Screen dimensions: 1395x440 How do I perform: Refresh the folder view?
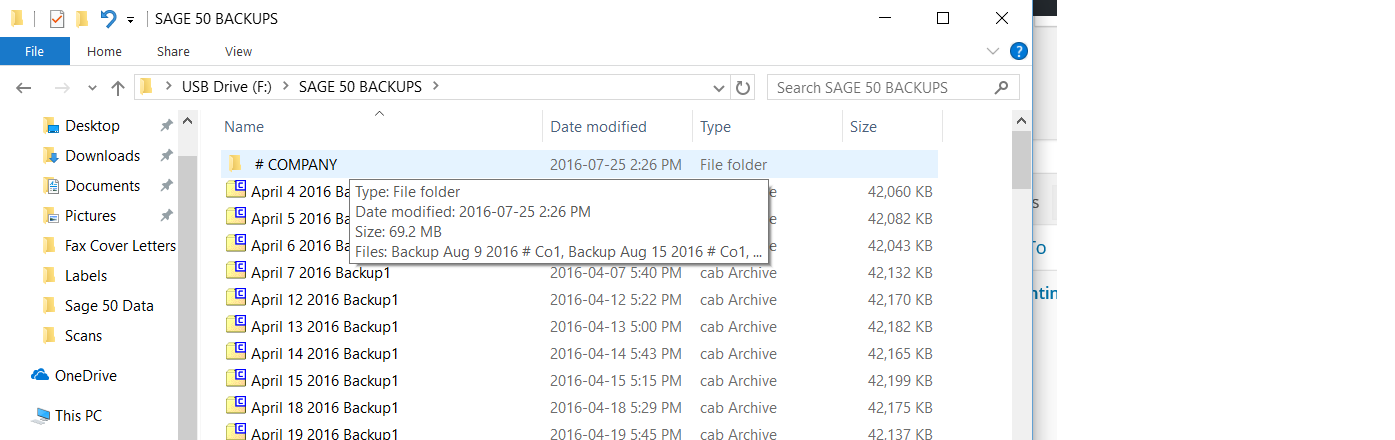click(x=742, y=88)
